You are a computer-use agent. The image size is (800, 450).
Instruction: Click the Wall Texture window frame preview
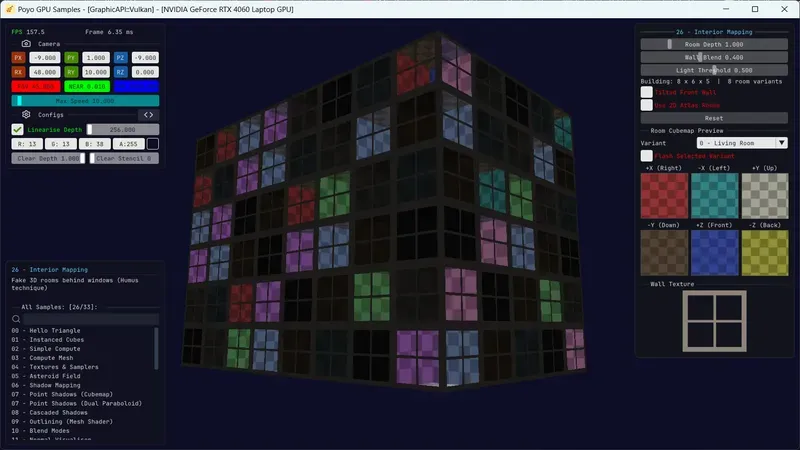click(x=714, y=321)
